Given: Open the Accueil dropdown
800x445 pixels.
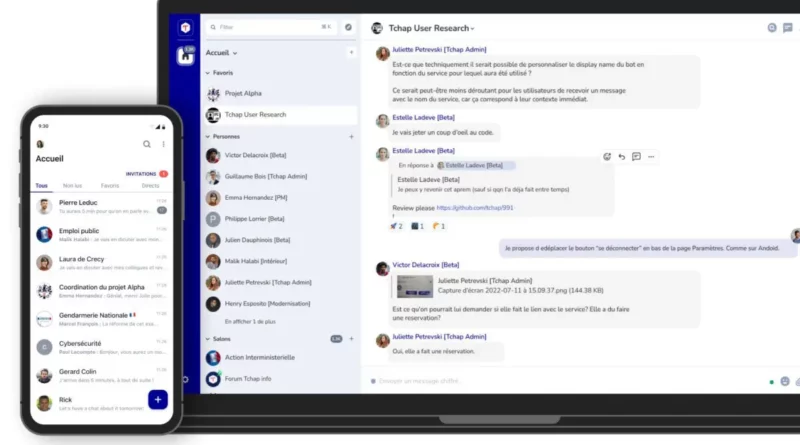Looking at the screenshot, I should click(x=221, y=53).
